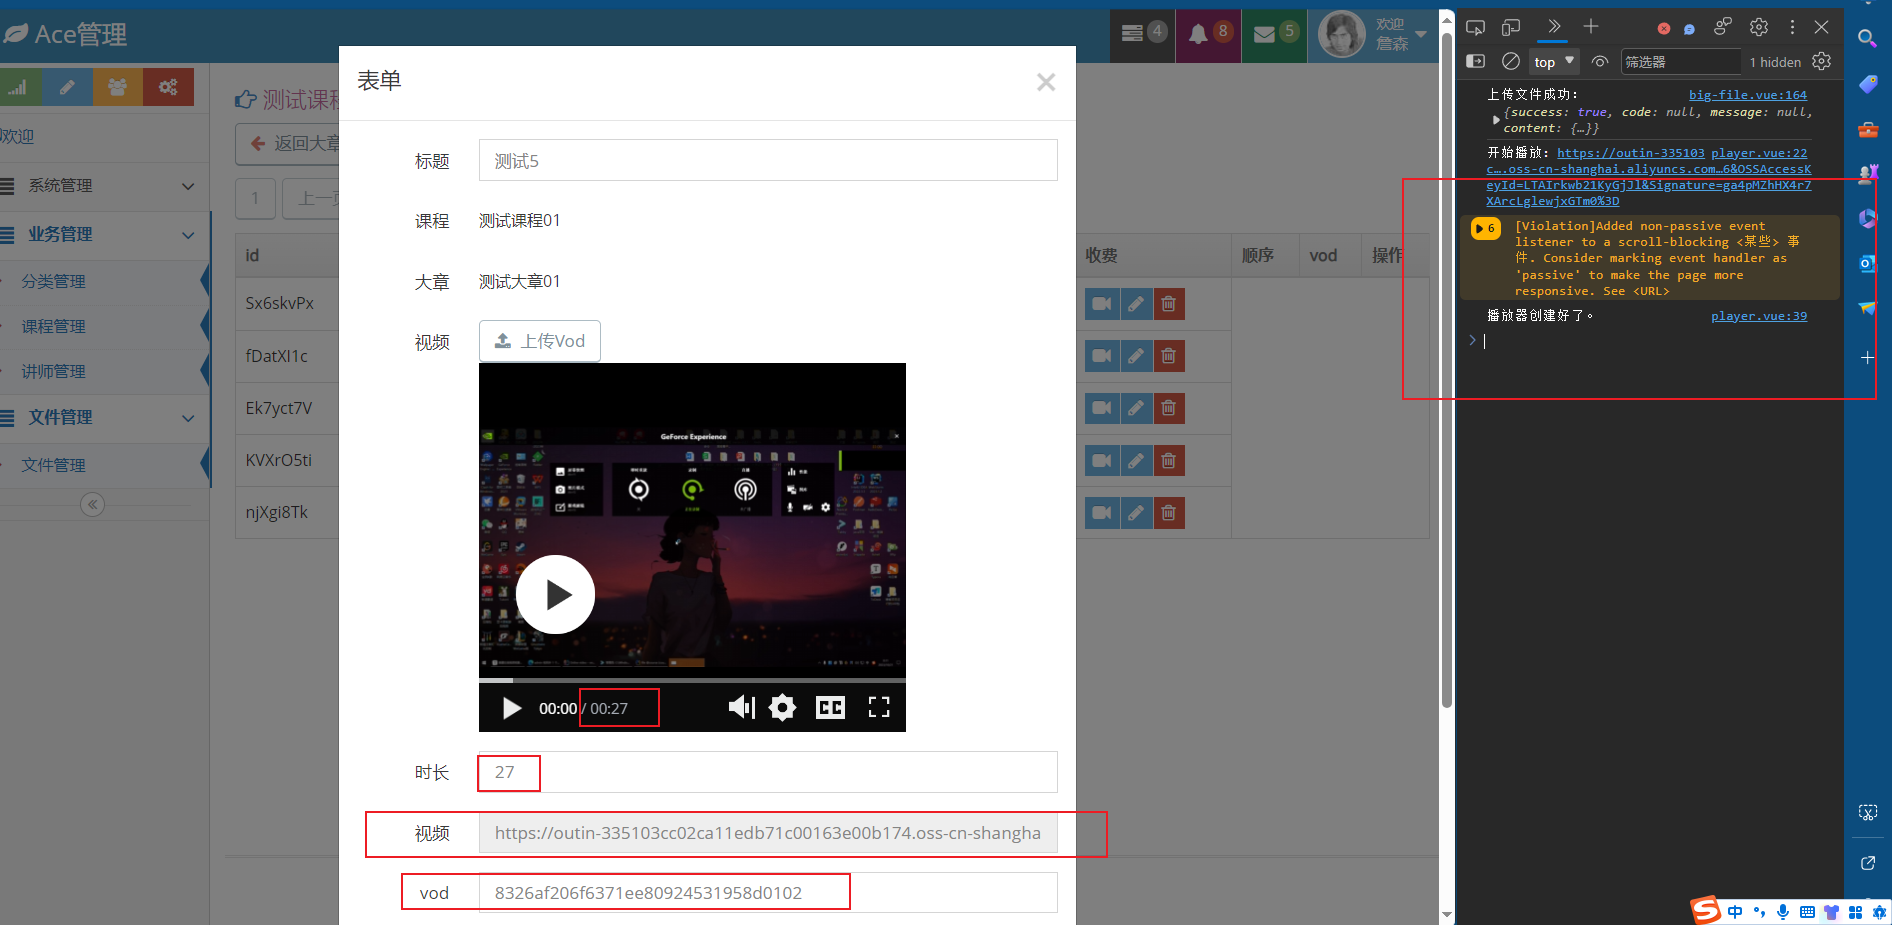
Task: Edit row Sx6skvPx with pencil icon
Action: coord(1136,304)
